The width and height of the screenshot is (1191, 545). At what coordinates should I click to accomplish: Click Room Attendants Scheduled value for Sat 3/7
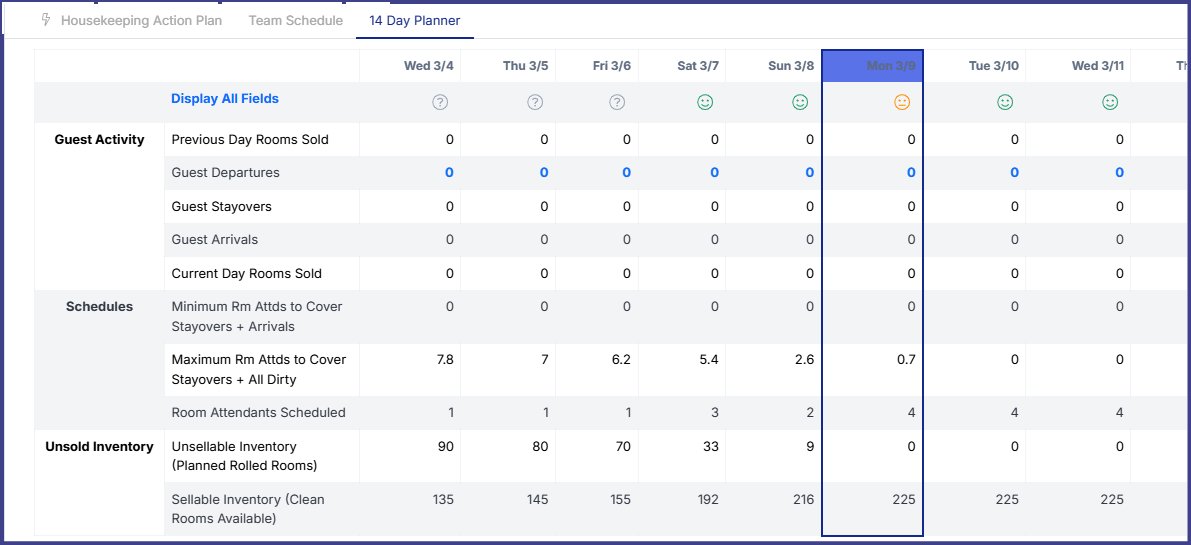pyautogui.click(x=714, y=413)
